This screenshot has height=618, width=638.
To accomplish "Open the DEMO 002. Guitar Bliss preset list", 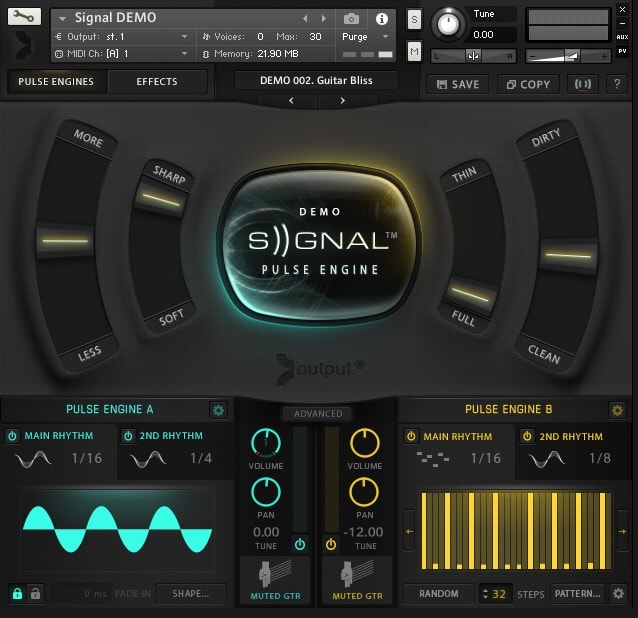I will pos(316,81).
